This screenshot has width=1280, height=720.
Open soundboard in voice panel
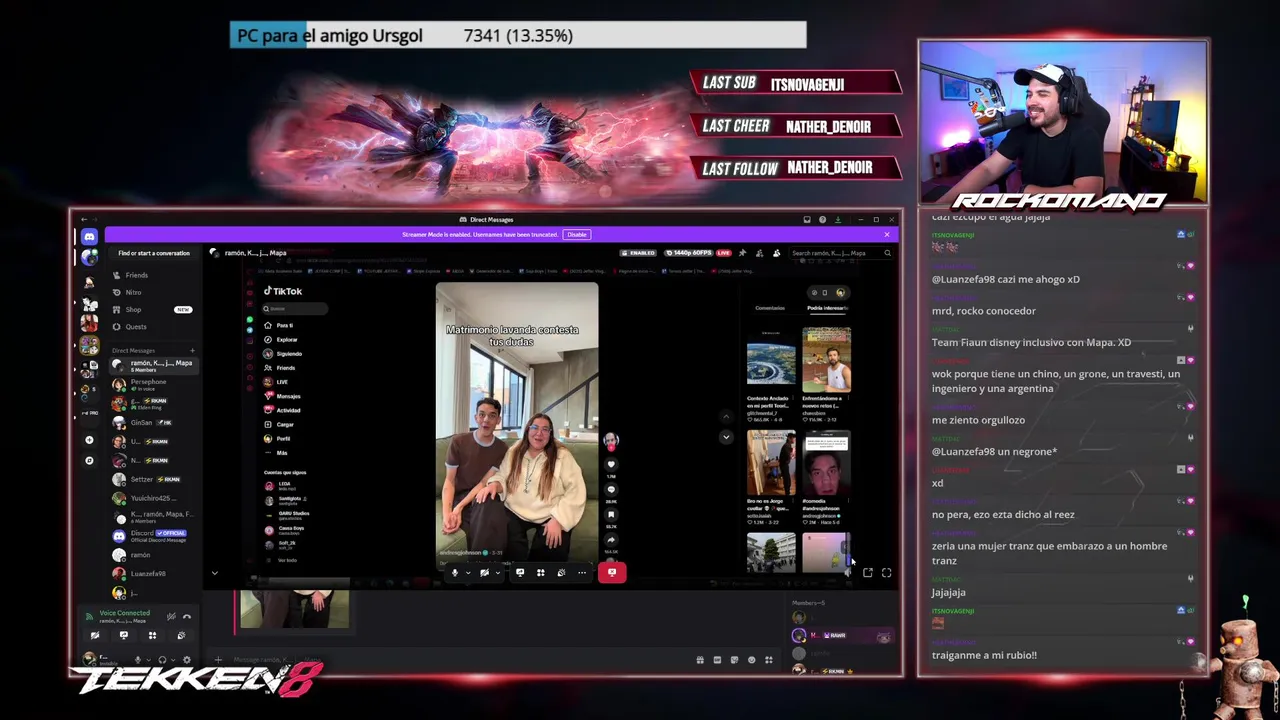pos(181,635)
